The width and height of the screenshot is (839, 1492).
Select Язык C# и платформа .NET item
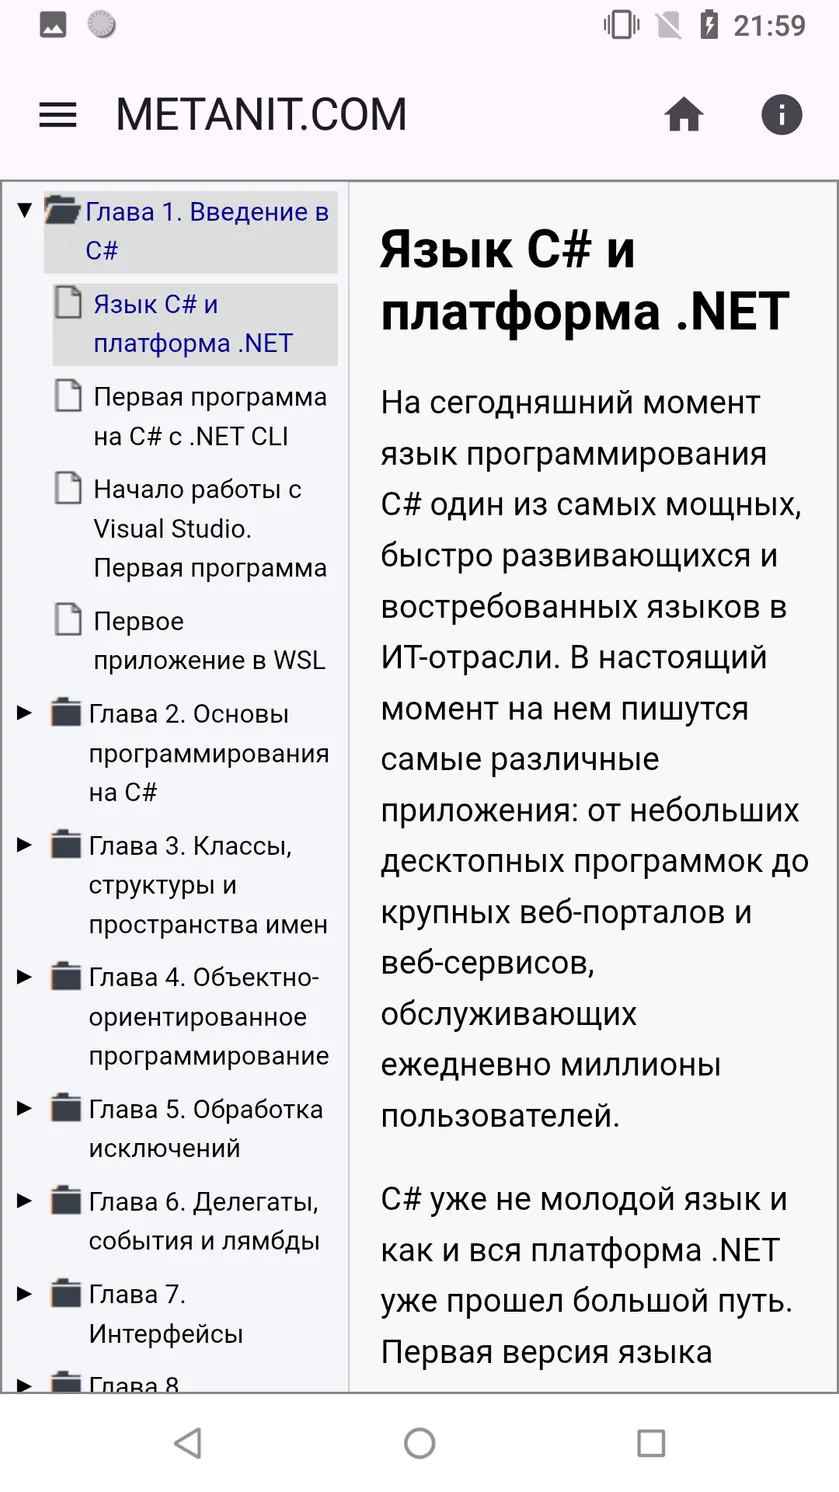pos(193,323)
